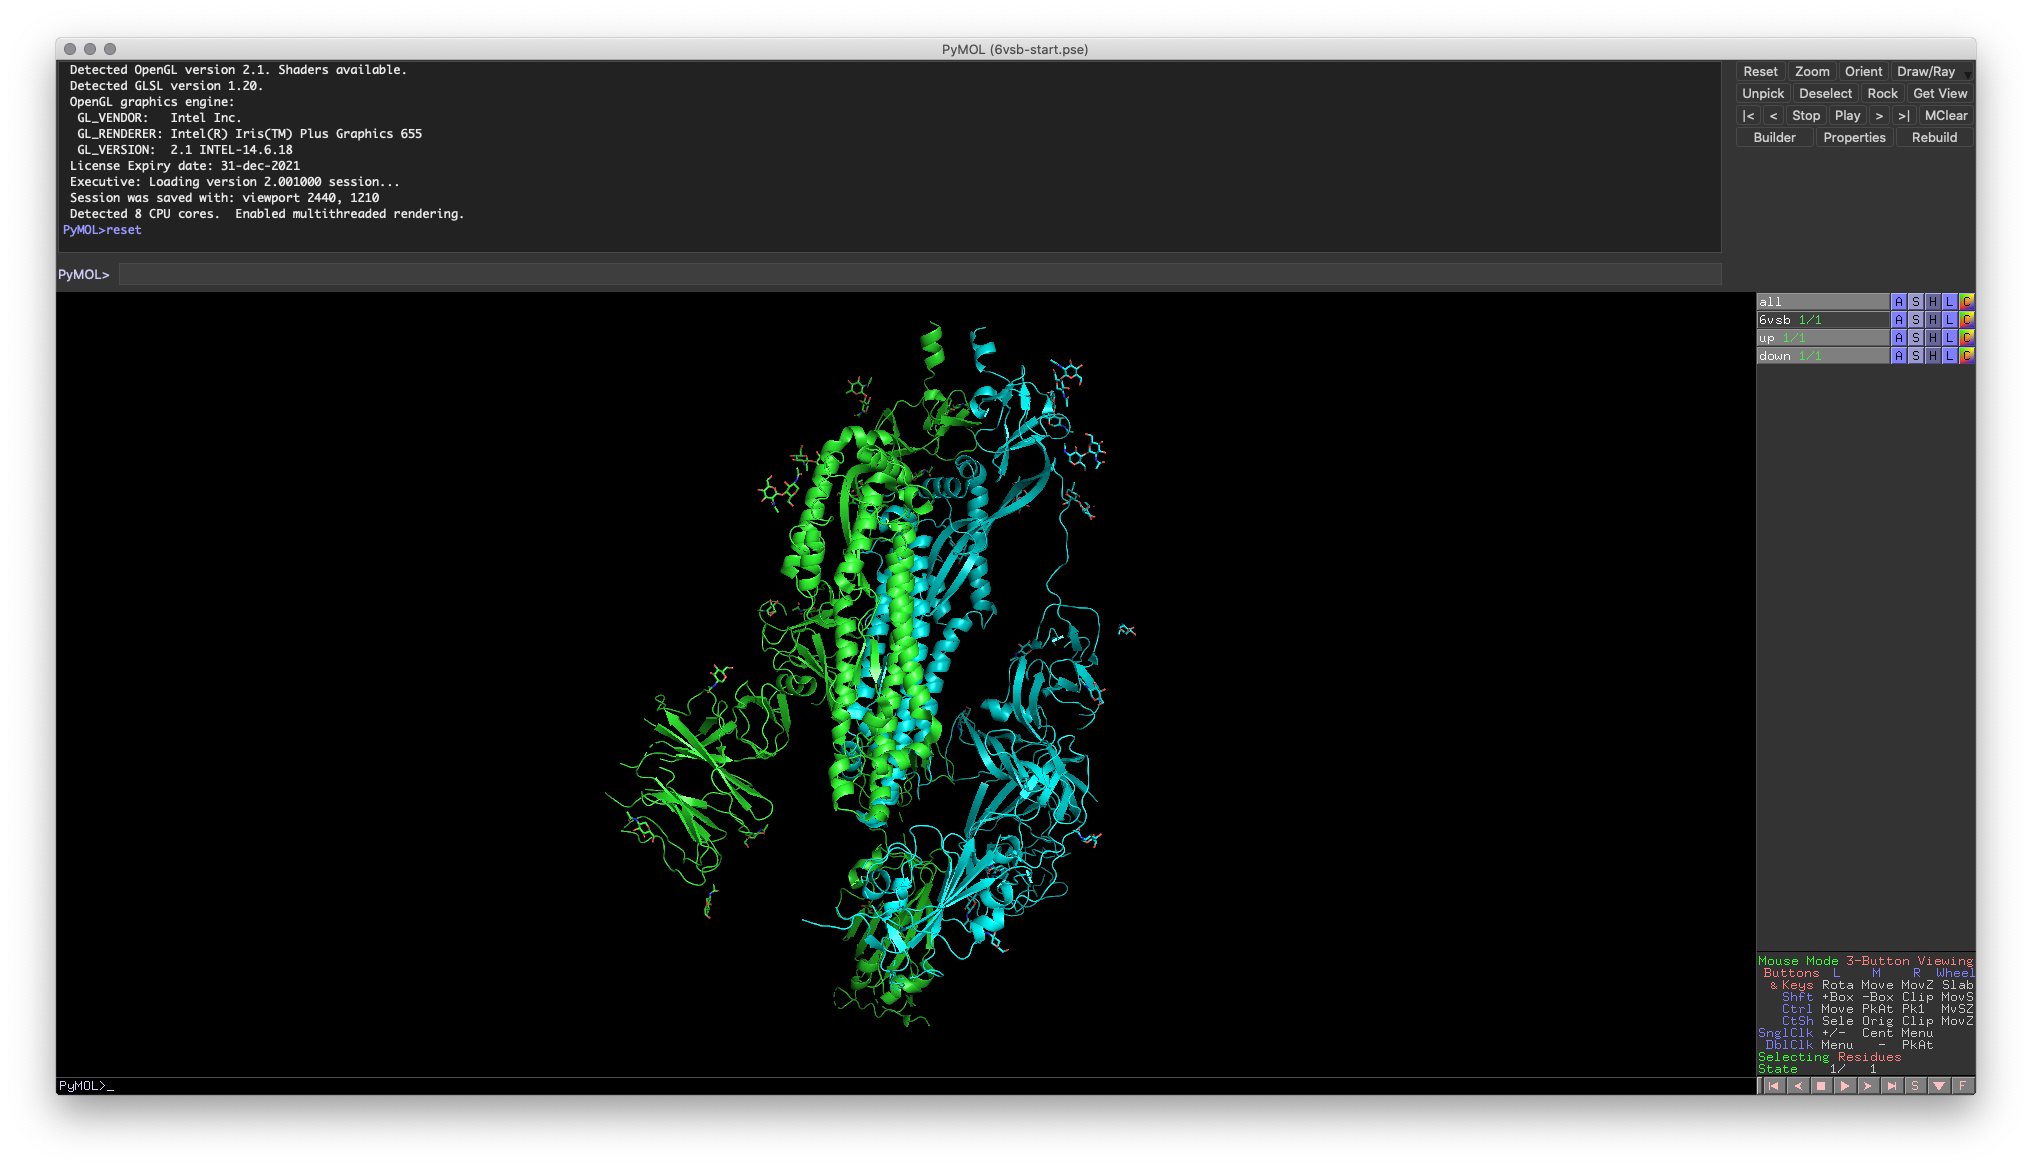This screenshot has width=2032, height=1169.
Task: Click '>' next frame button in top panel
Action: [x=1880, y=116]
